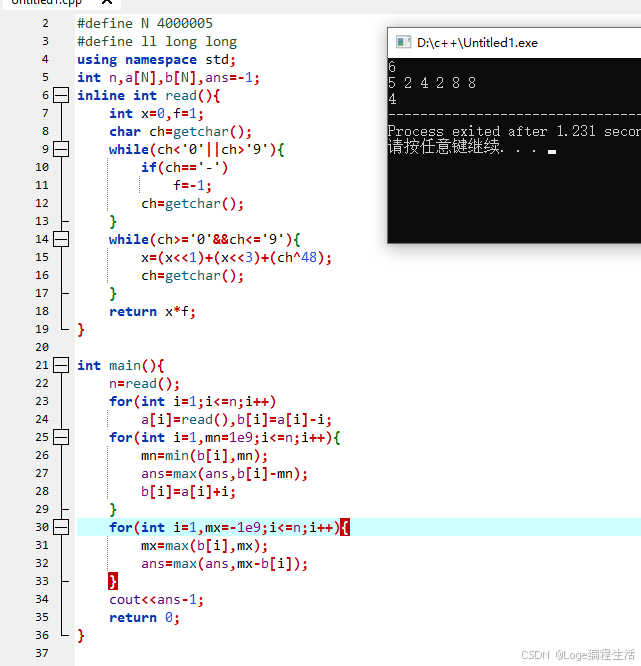Image resolution: width=641 pixels, height=666 pixels.
Task: Click the "if(ch=='-')" line
Action: coord(184,167)
